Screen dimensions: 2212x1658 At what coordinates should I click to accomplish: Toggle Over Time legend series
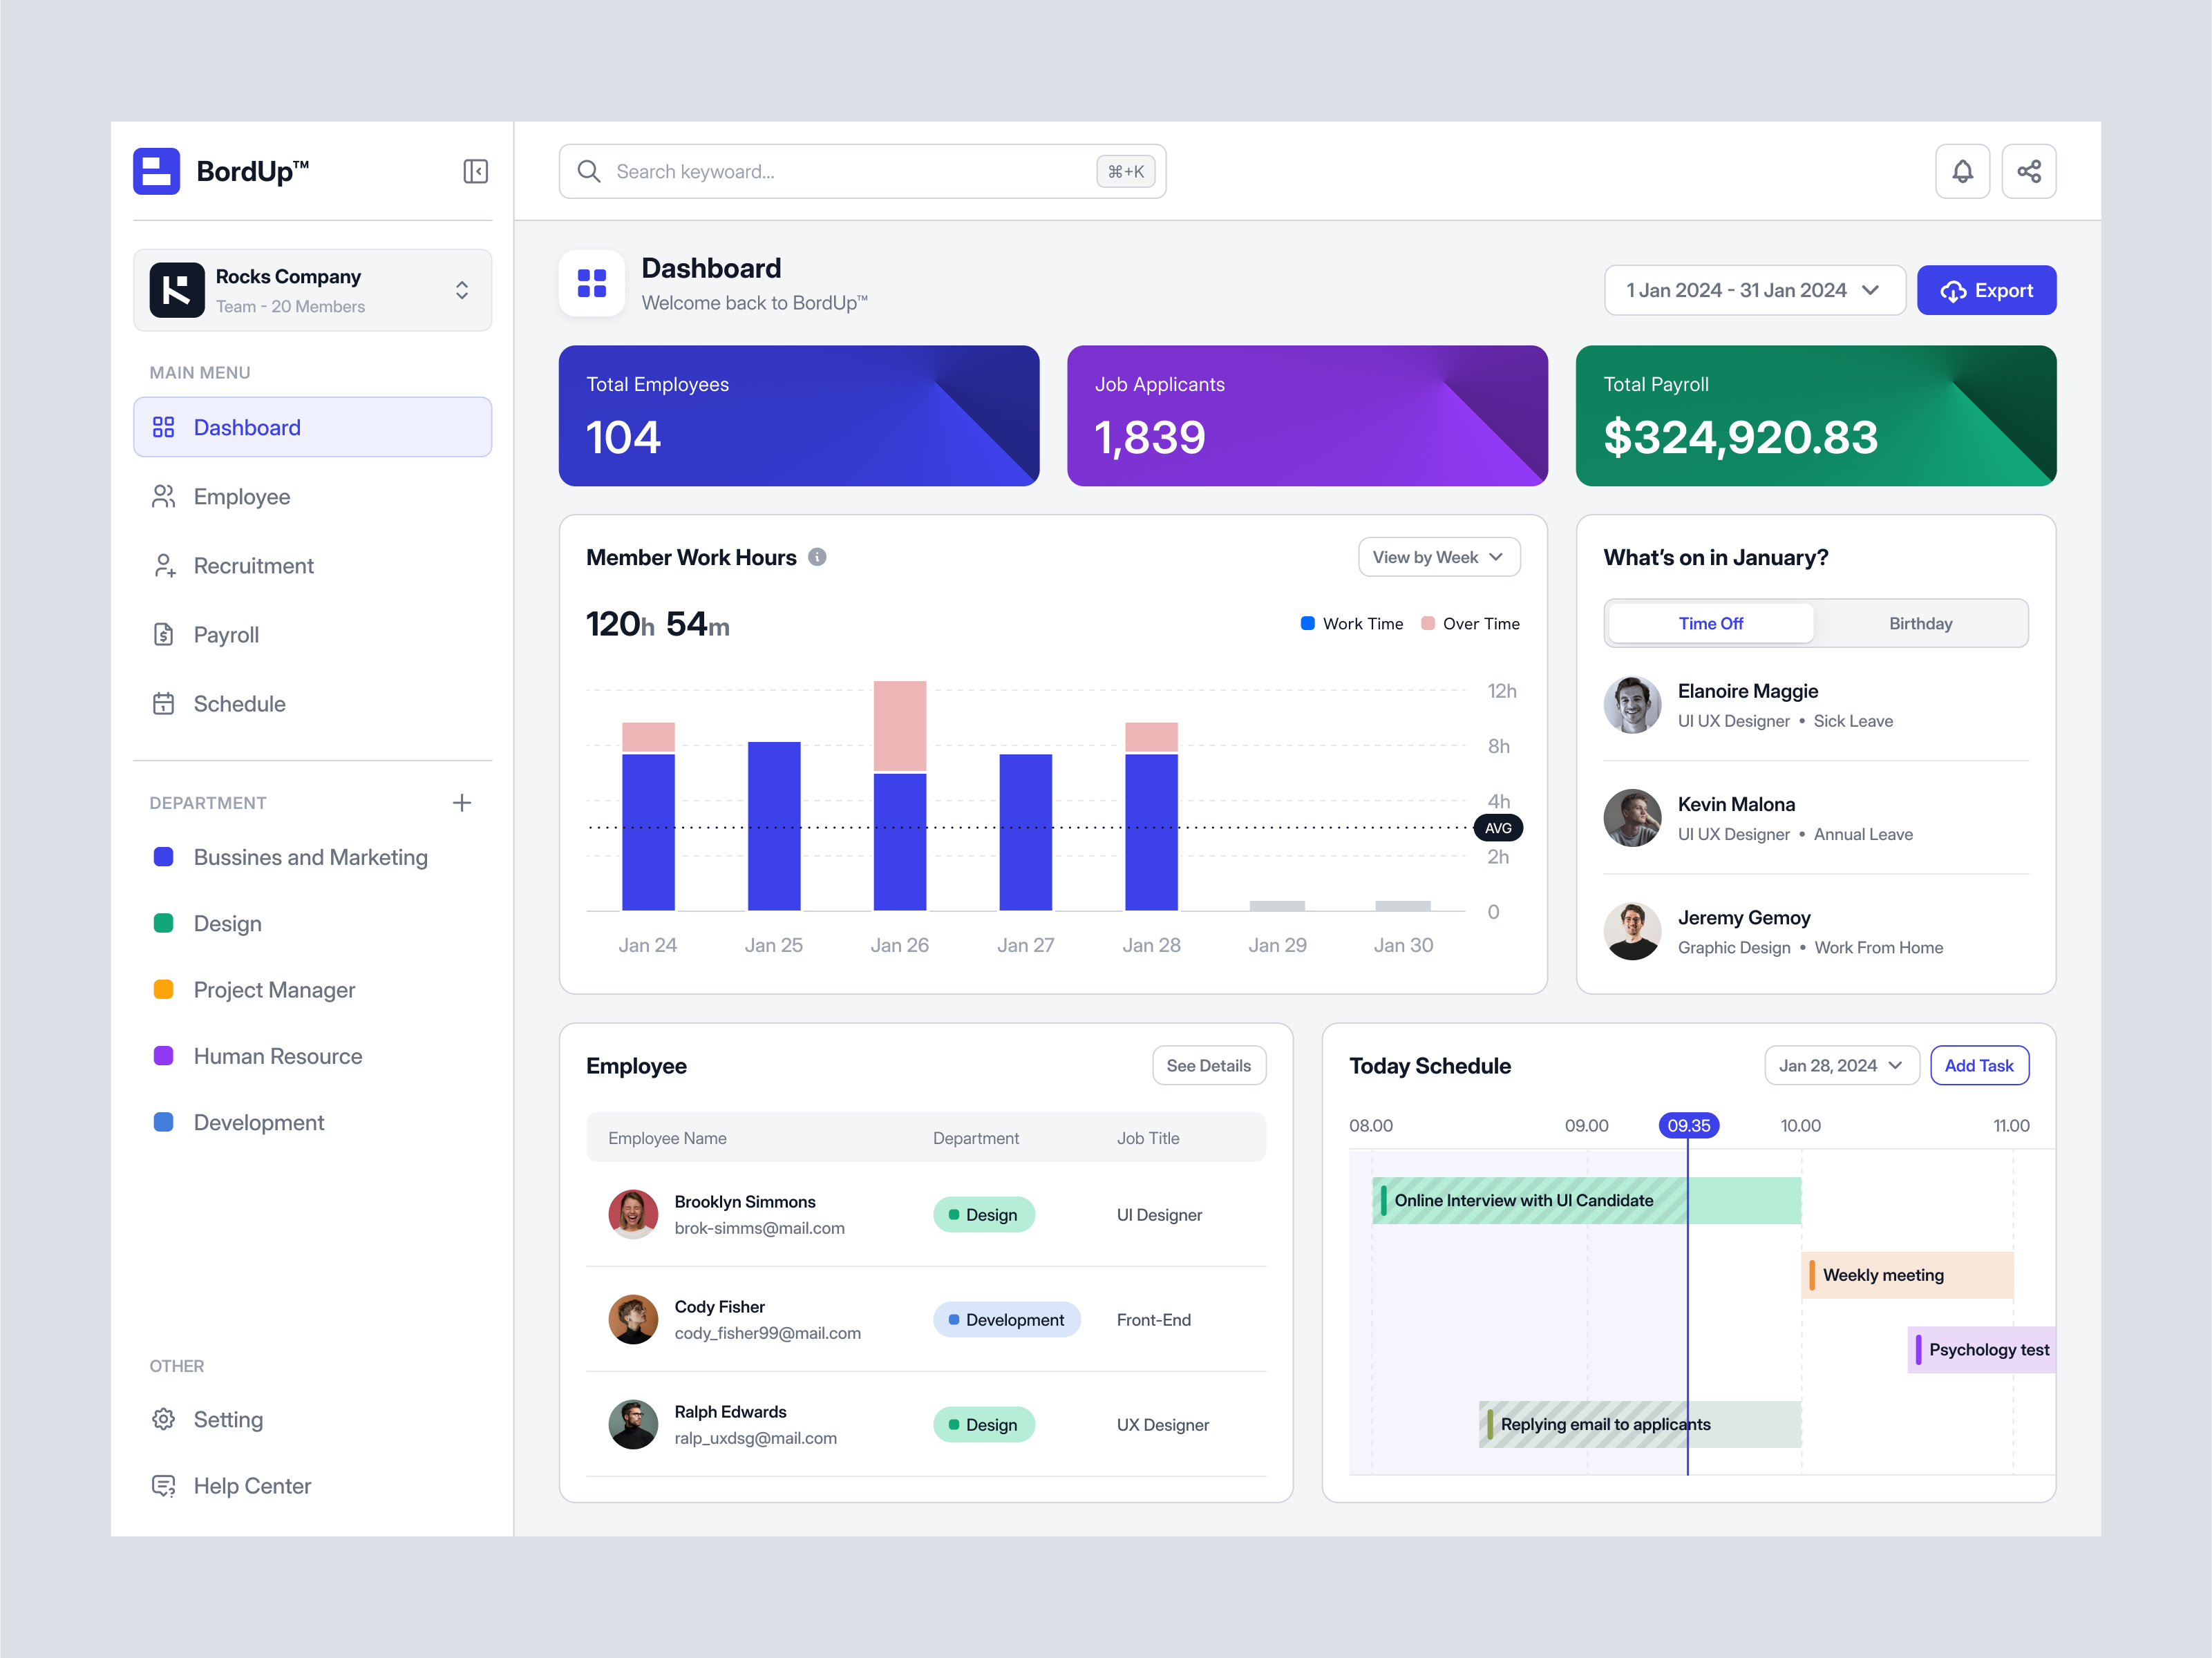click(1469, 623)
